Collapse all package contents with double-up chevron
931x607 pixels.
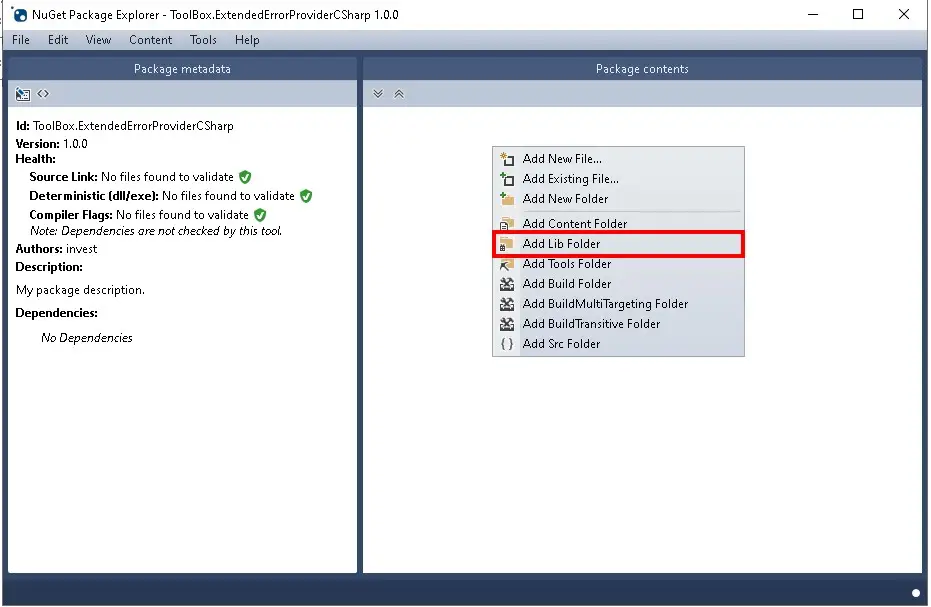coord(399,94)
